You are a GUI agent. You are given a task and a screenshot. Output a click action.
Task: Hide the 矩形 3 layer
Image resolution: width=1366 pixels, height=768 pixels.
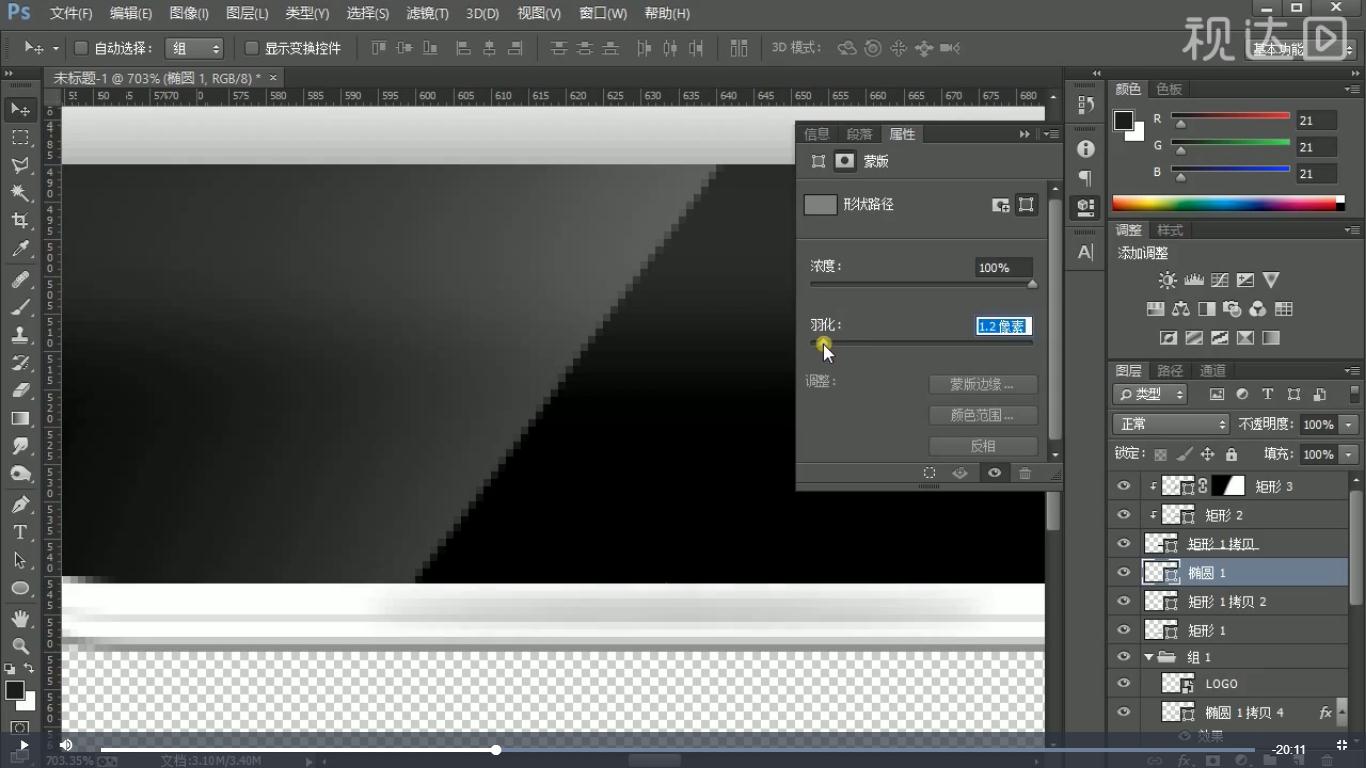pos(1124,486)
